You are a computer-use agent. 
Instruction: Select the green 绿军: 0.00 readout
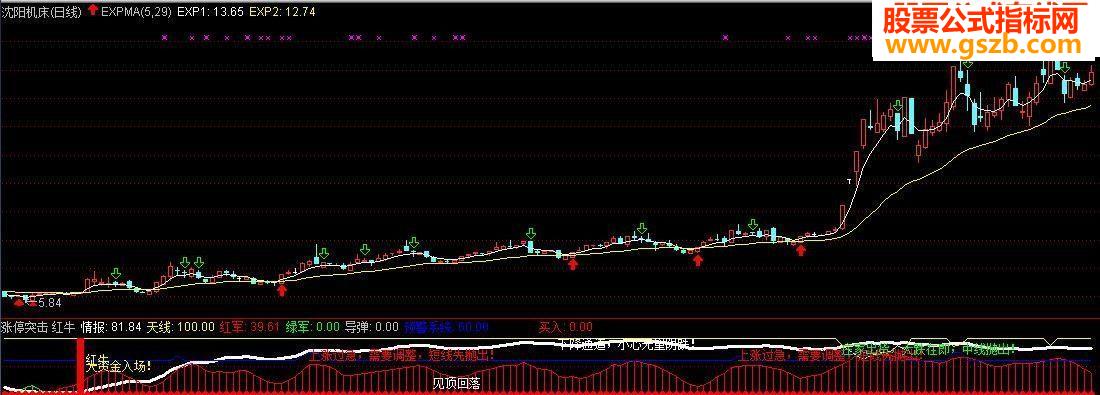coord(312,326)
